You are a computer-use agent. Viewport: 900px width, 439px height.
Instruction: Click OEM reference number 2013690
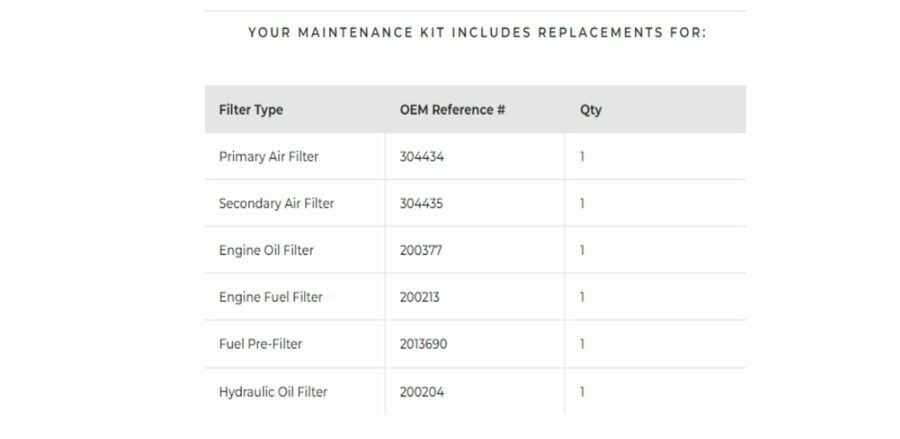[423, 344]
